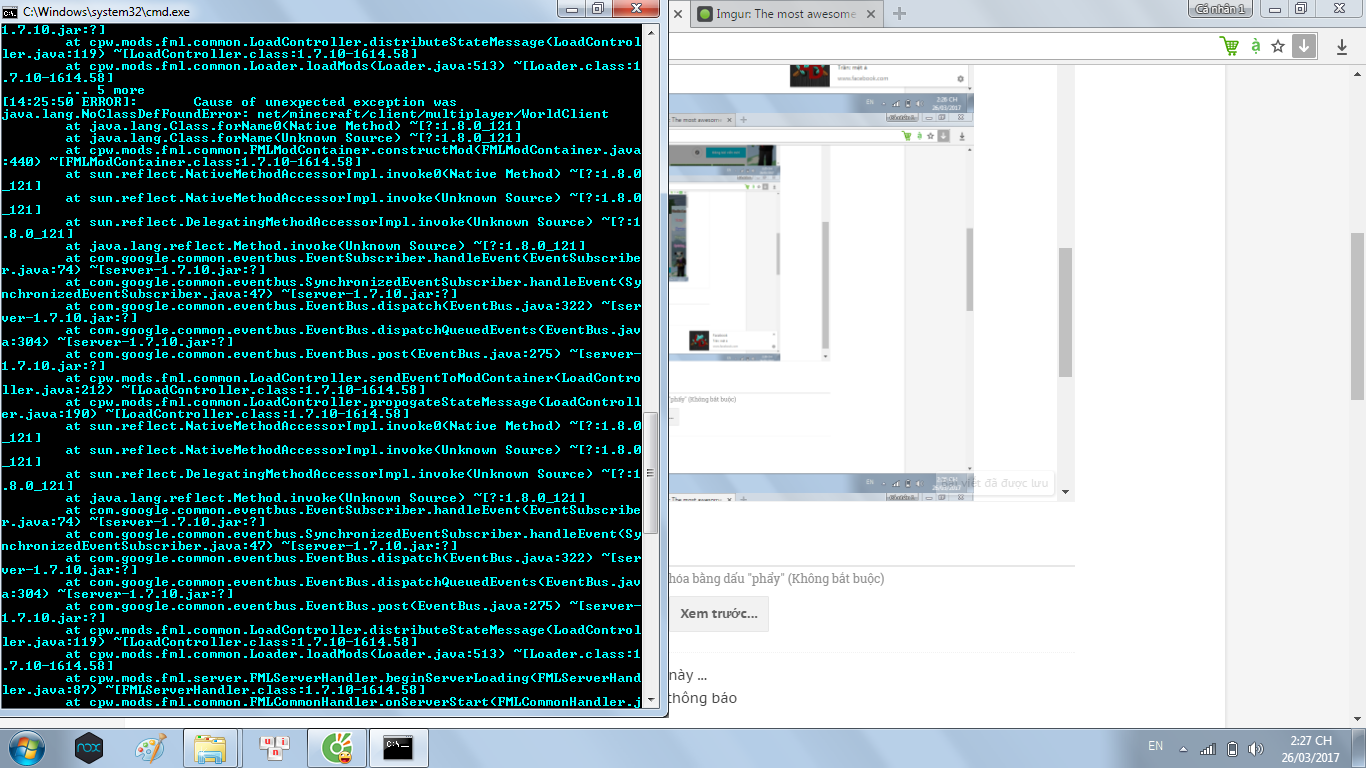This screenshot has height=768, width=1366.
Task: Open the "Cá nhân 1" profile button
Action: [x=1222, y=9]
